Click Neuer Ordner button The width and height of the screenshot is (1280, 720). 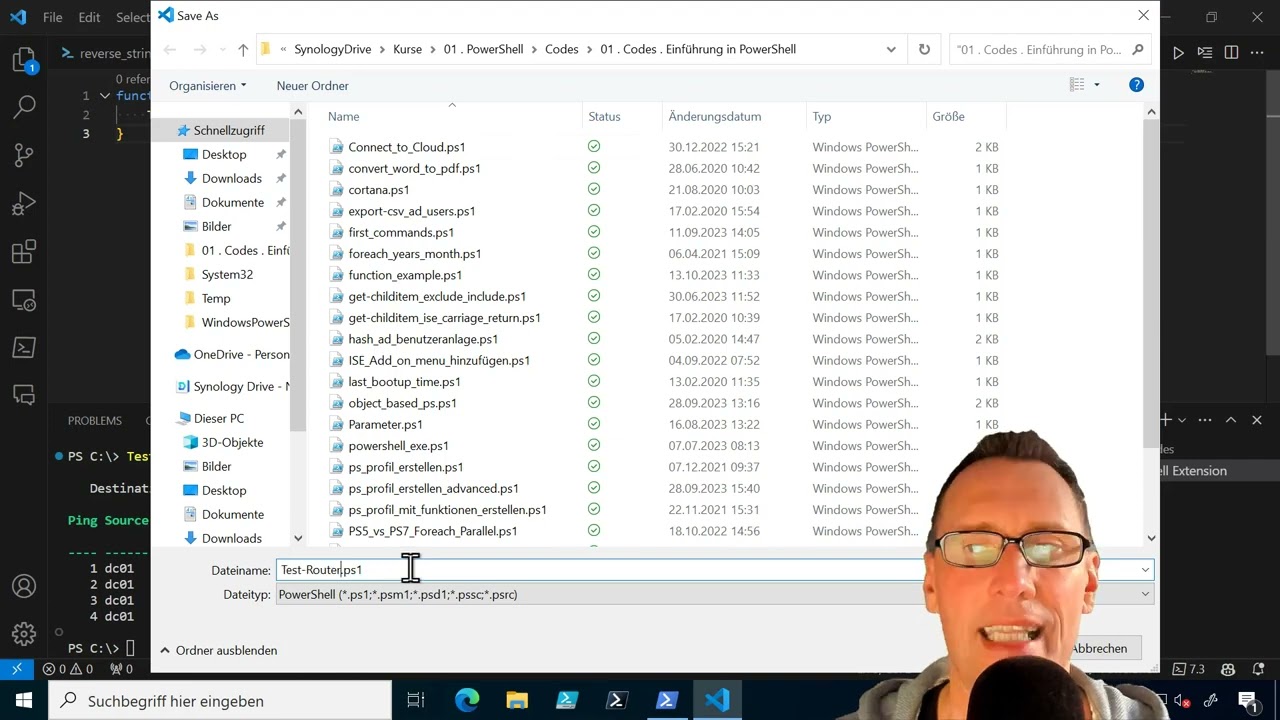point(313,86)
